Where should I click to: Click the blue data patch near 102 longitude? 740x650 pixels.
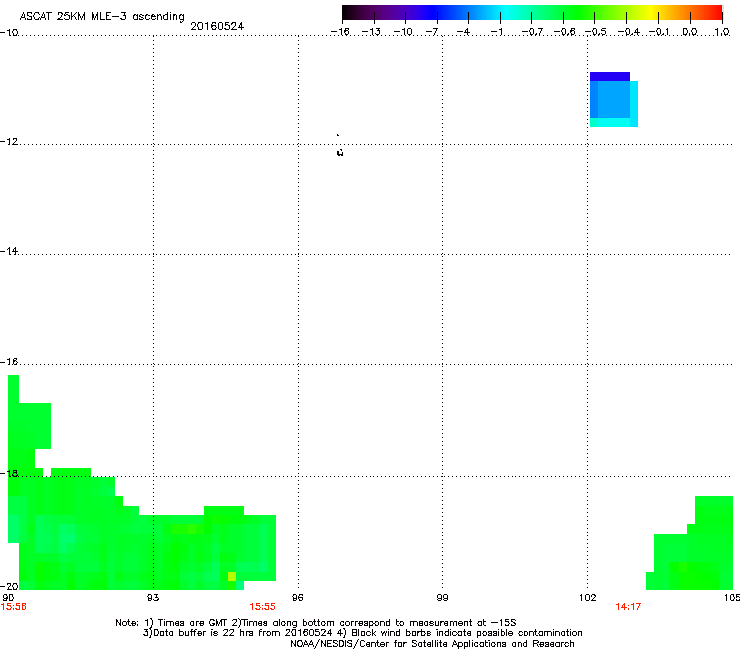tap(614, 100)
